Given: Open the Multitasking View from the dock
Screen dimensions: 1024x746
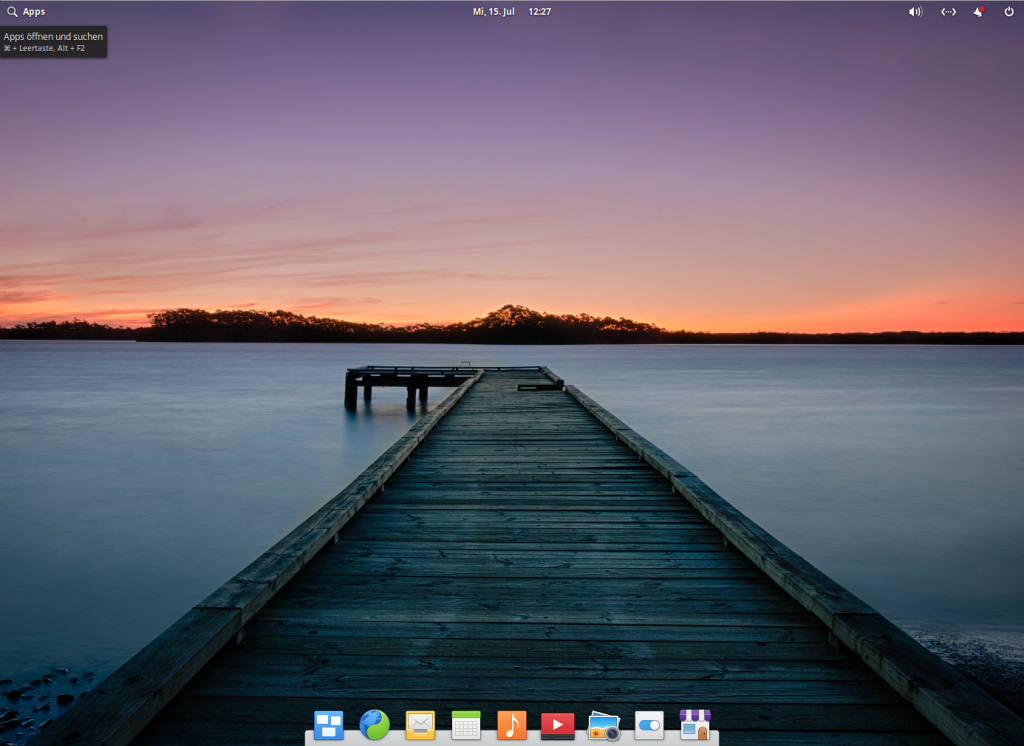Looking at the screenshot, I should 328,724.
